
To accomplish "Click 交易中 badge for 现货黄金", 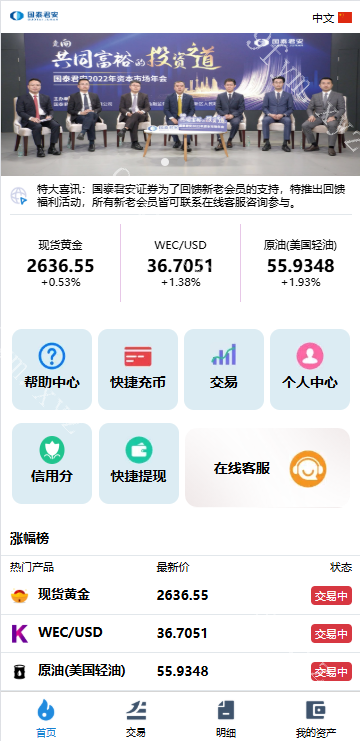I will (331, 595).
